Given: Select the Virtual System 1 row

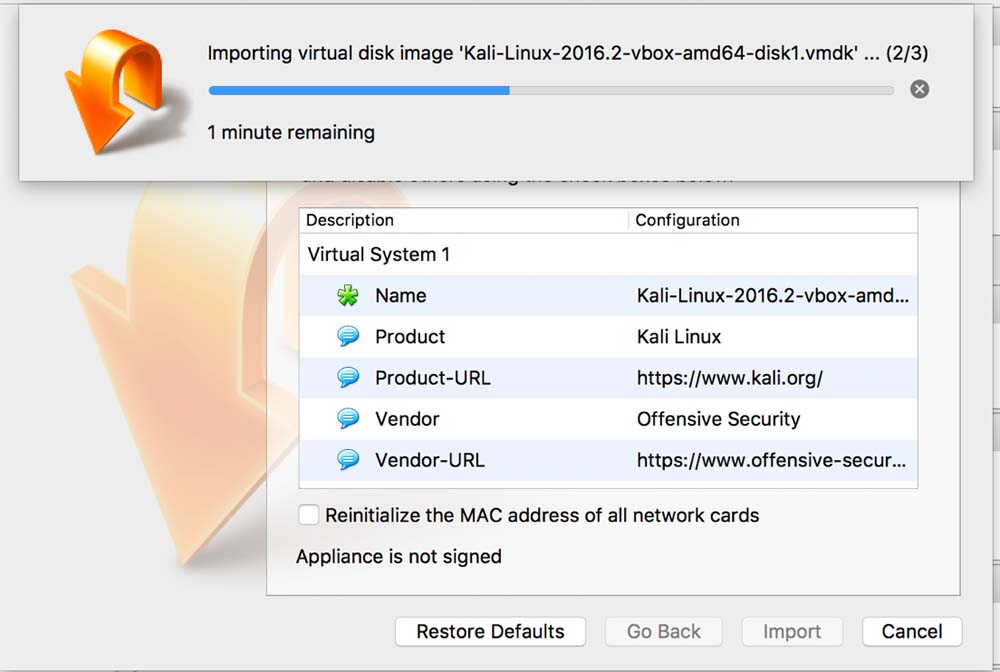Looking at the screenshot, I should (379, 254).
